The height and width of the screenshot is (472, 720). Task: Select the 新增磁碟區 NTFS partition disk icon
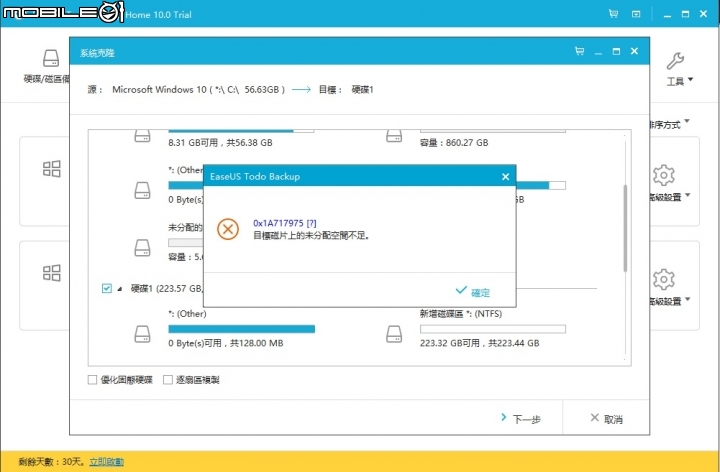click(394, 334)
